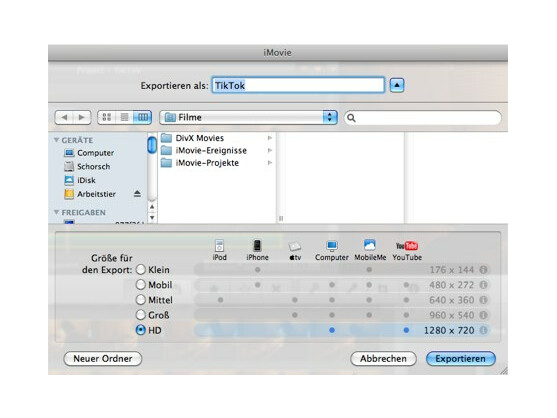Screen dimensions: 557x418
Task: Select the Apple TV device icon
Action: tap(295, 246)
